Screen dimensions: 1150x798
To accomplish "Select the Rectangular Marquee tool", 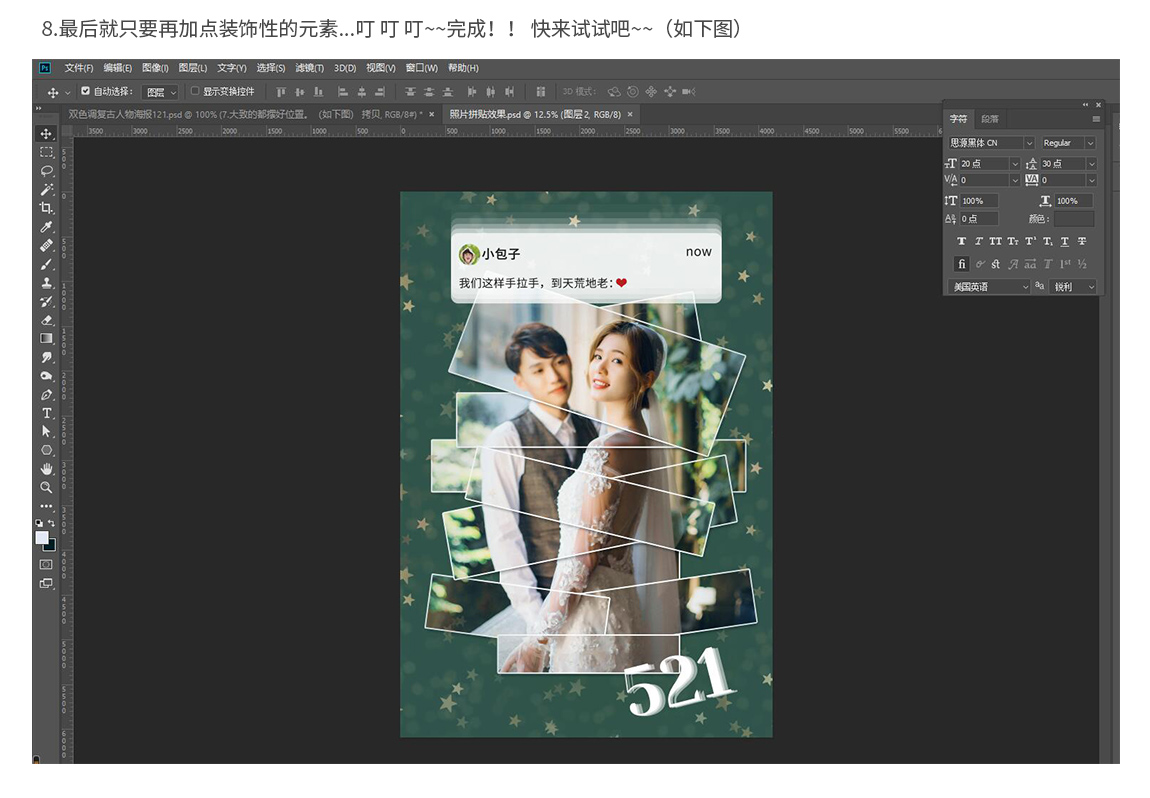I will click(x=46, y=152).
